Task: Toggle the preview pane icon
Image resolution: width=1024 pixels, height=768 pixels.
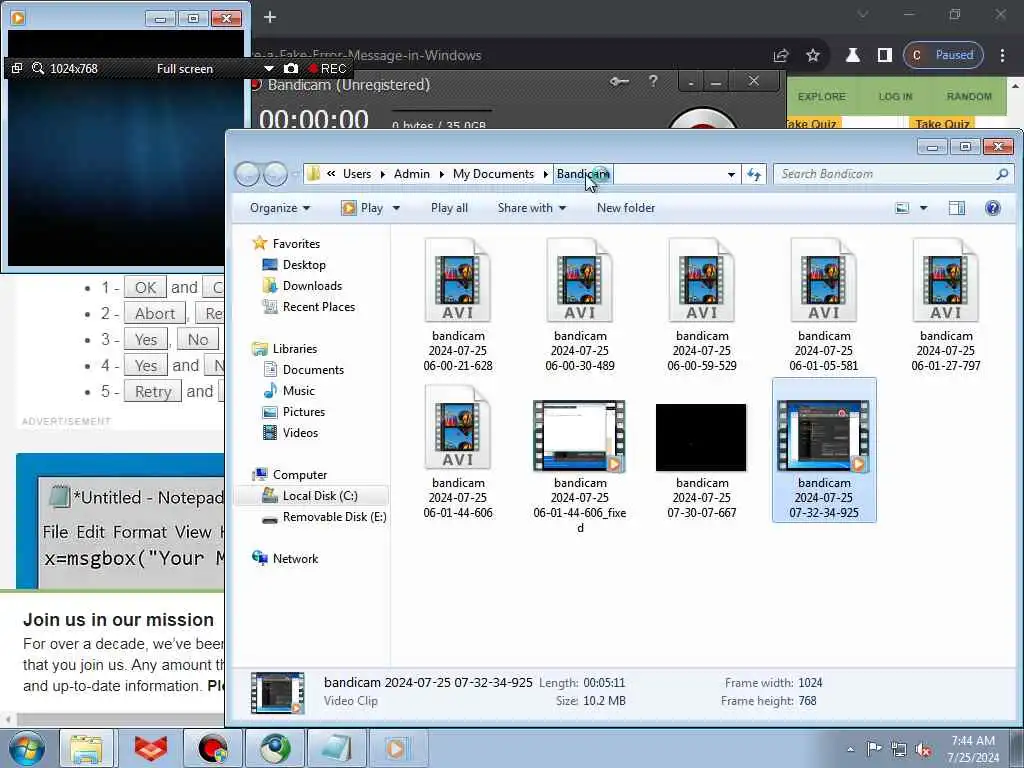Action: [x=957, y=208]
